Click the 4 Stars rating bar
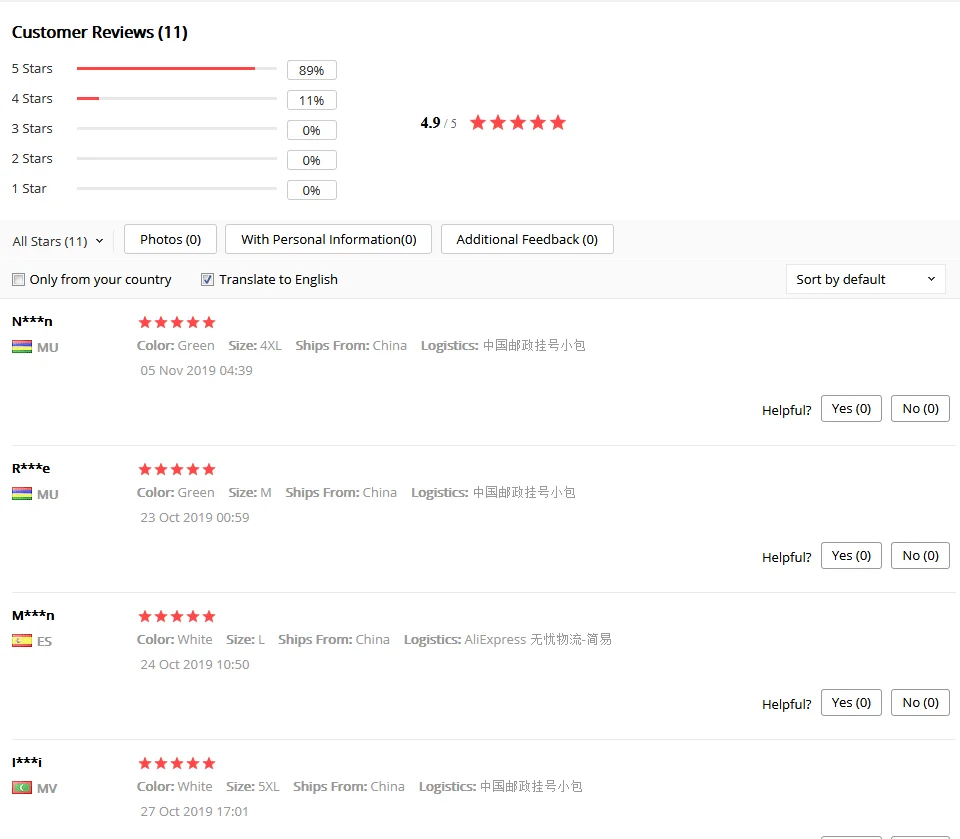Viewport: 960px width, 839px height. [177, 99]
